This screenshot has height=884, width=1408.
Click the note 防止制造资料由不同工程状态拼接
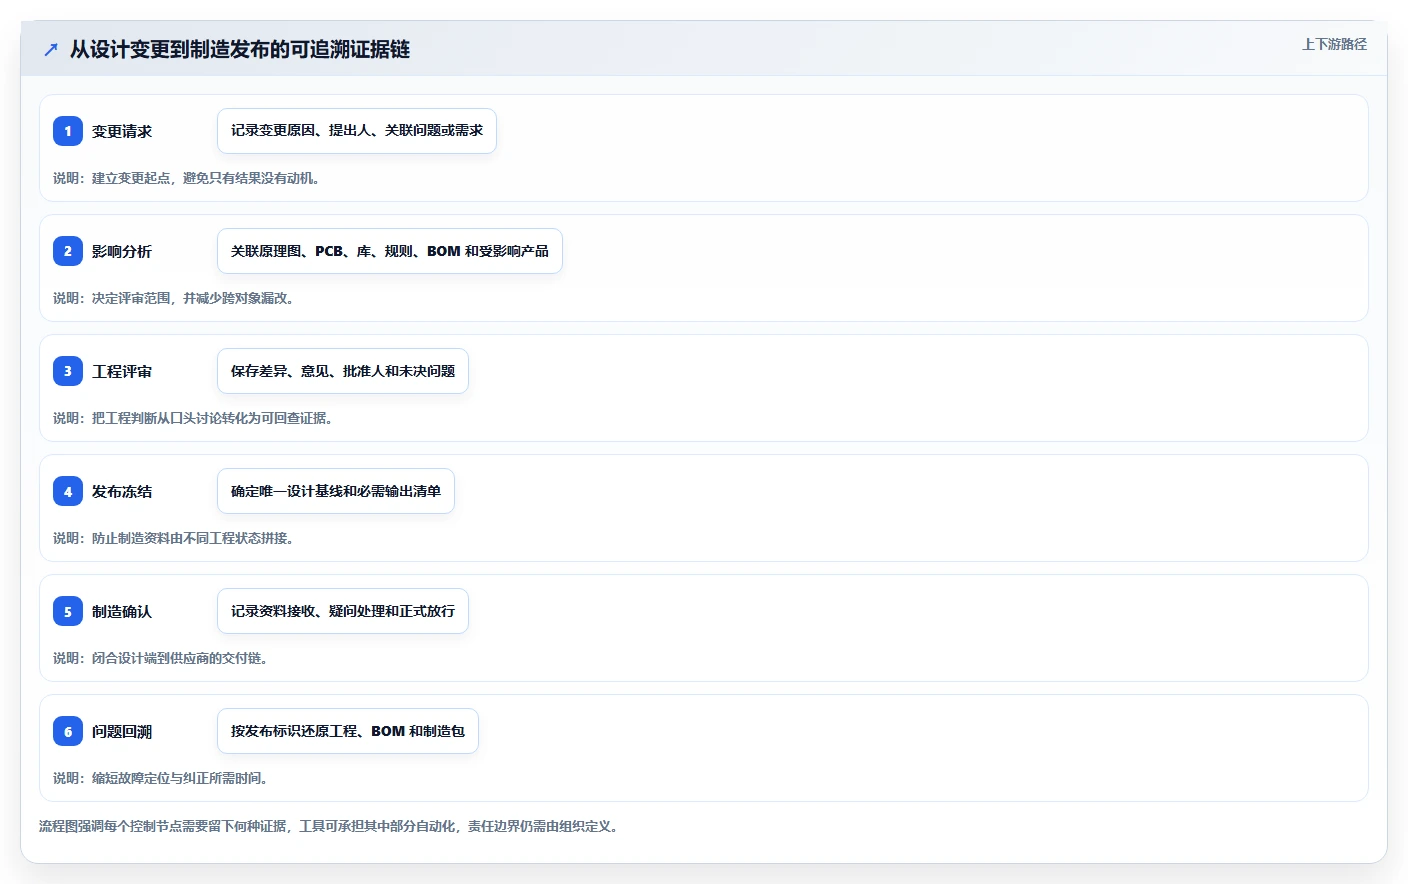tap(174, 538)
